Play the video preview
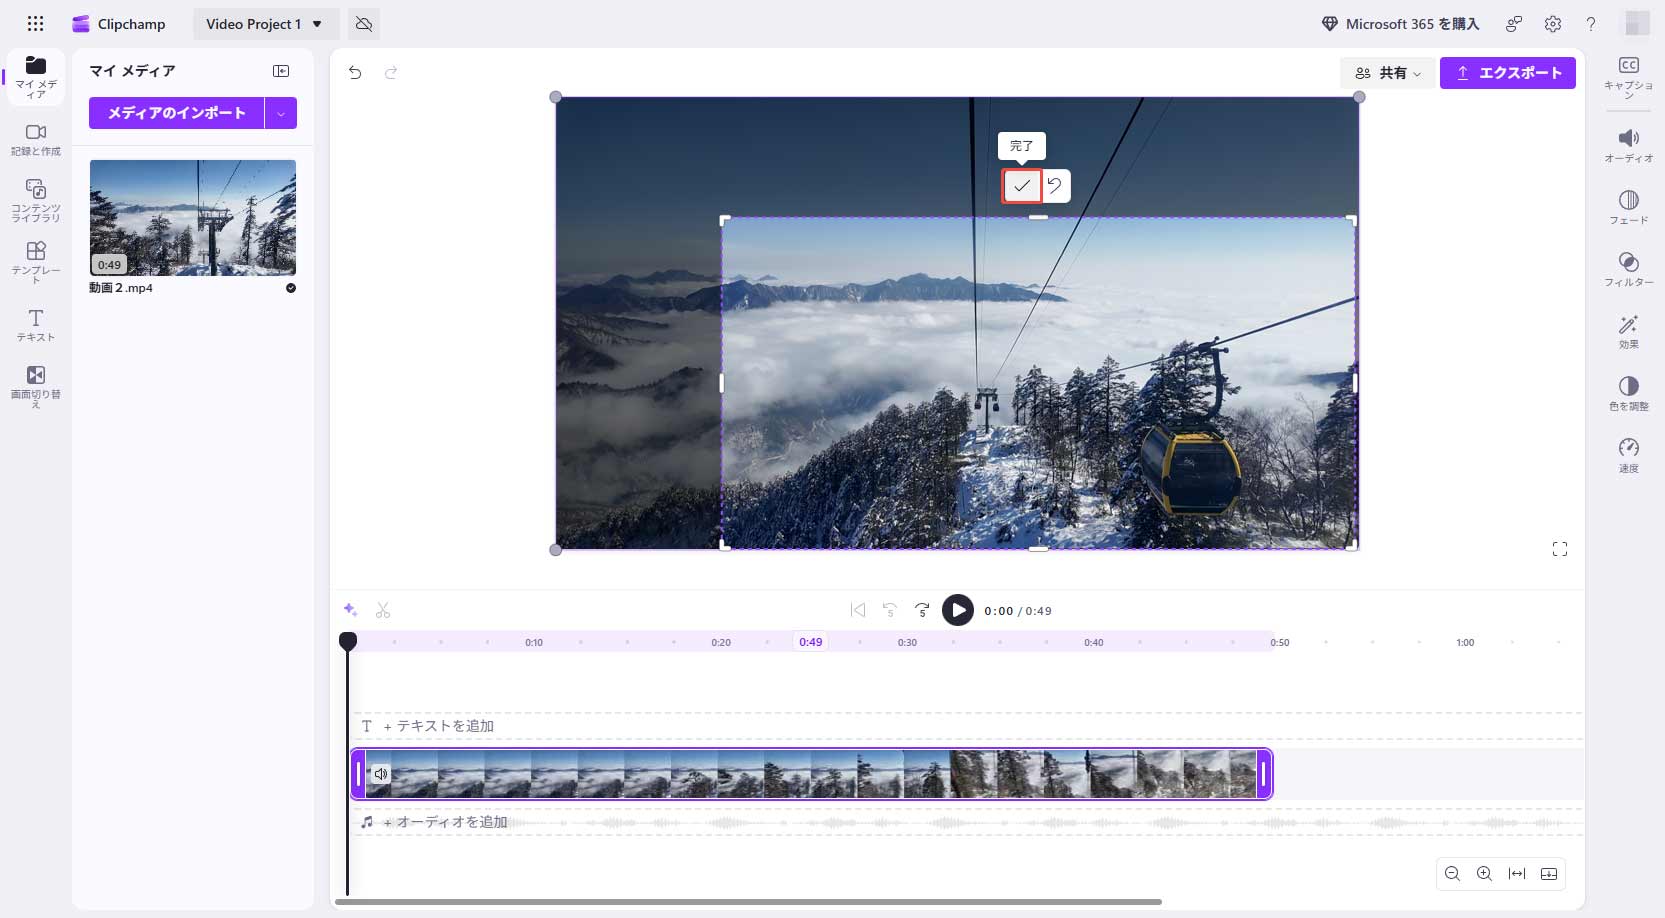 [x=957, y=610]
